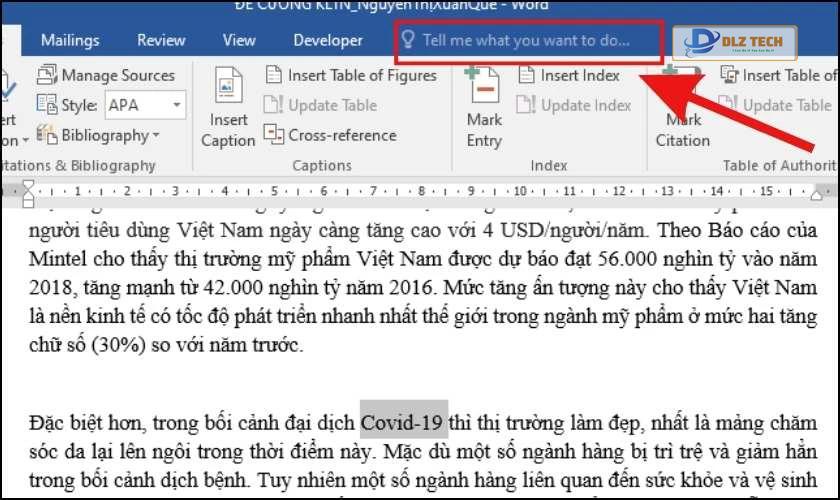
Task: Click the Insert Index icon
Action: point(526,75)
